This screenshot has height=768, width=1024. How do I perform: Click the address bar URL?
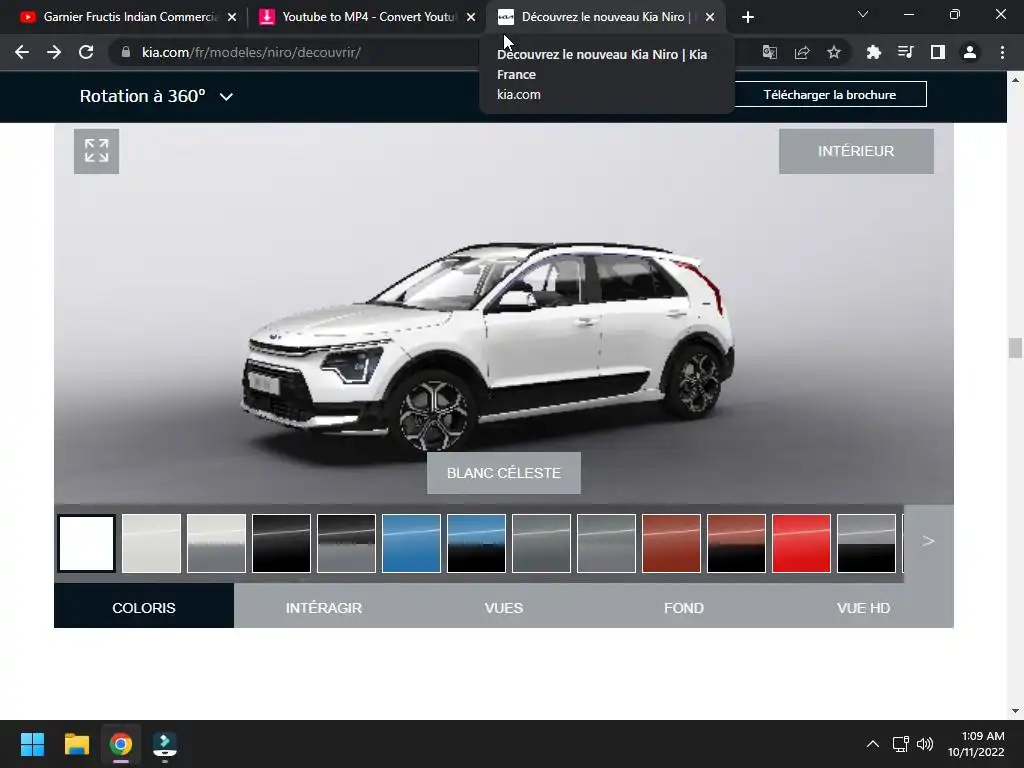pos(251,52)
